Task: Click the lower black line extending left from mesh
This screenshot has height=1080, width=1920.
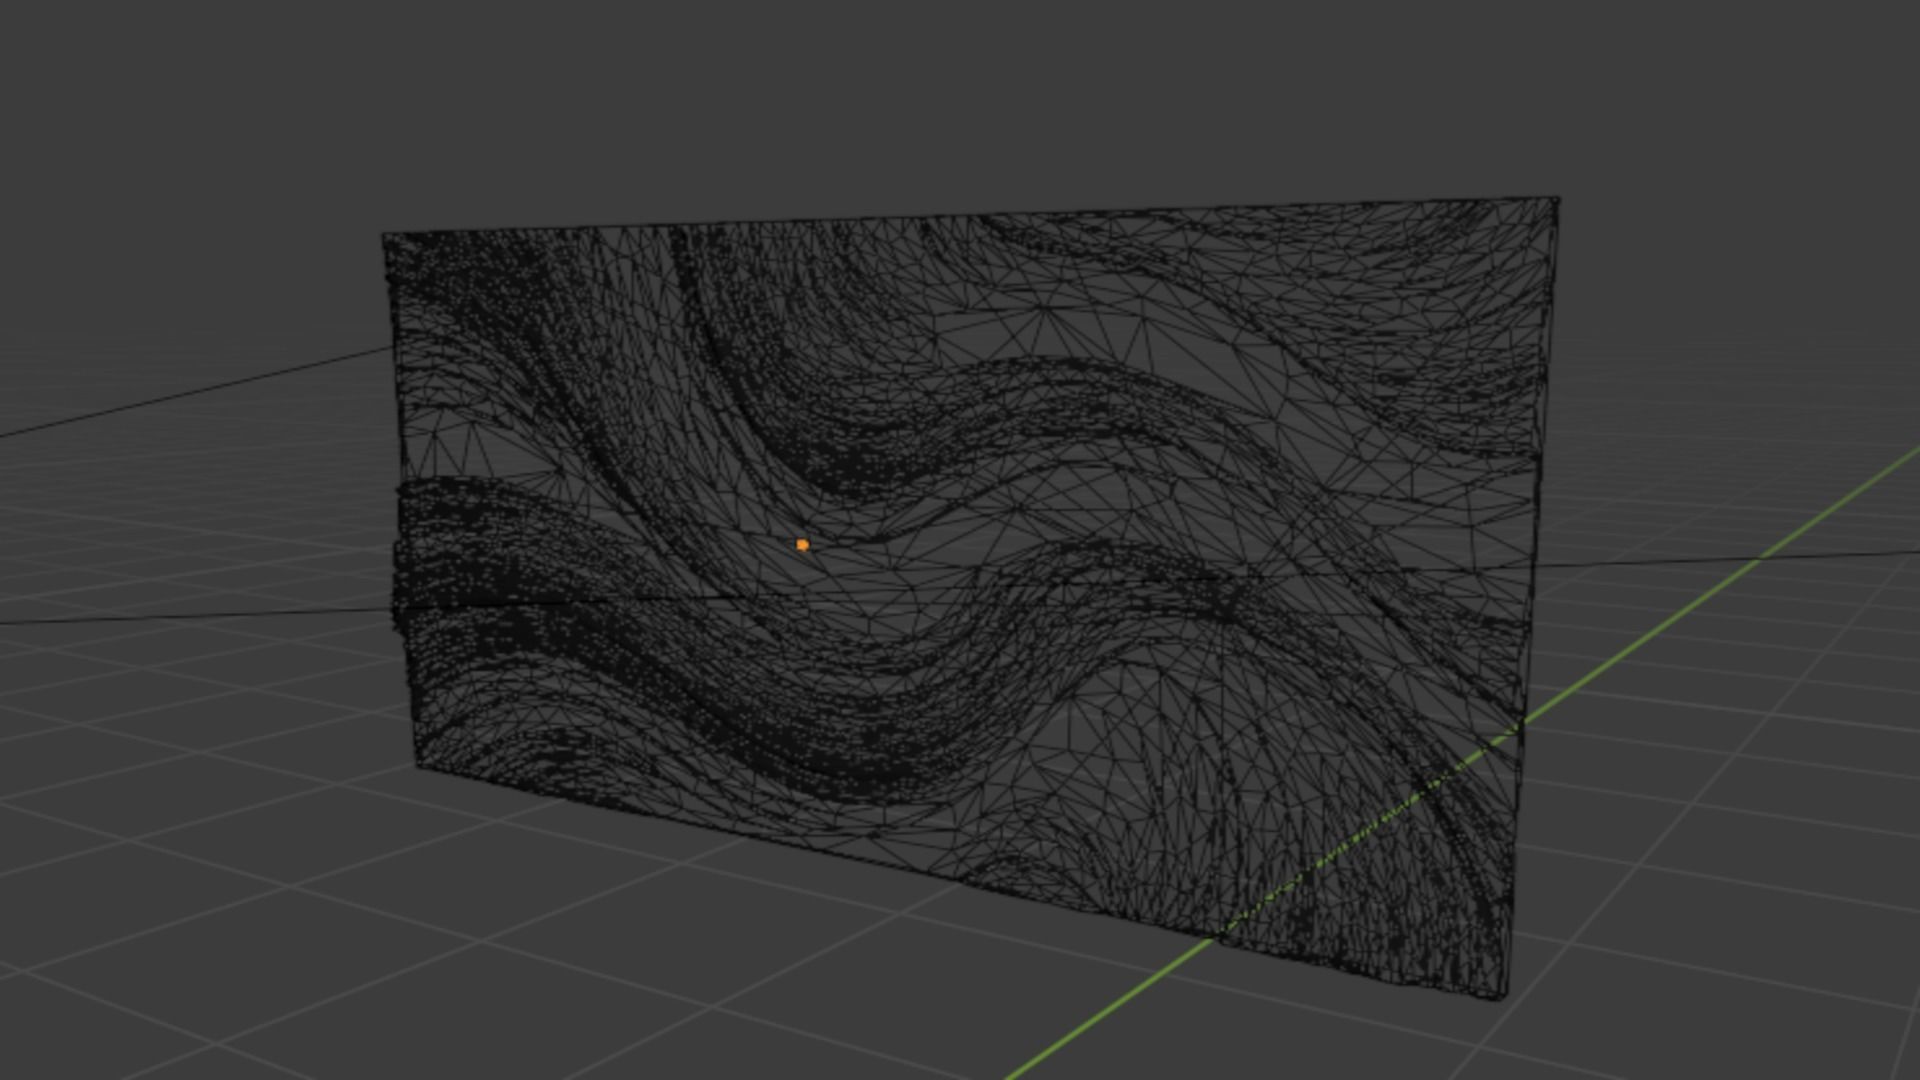Action: [200, 615]
